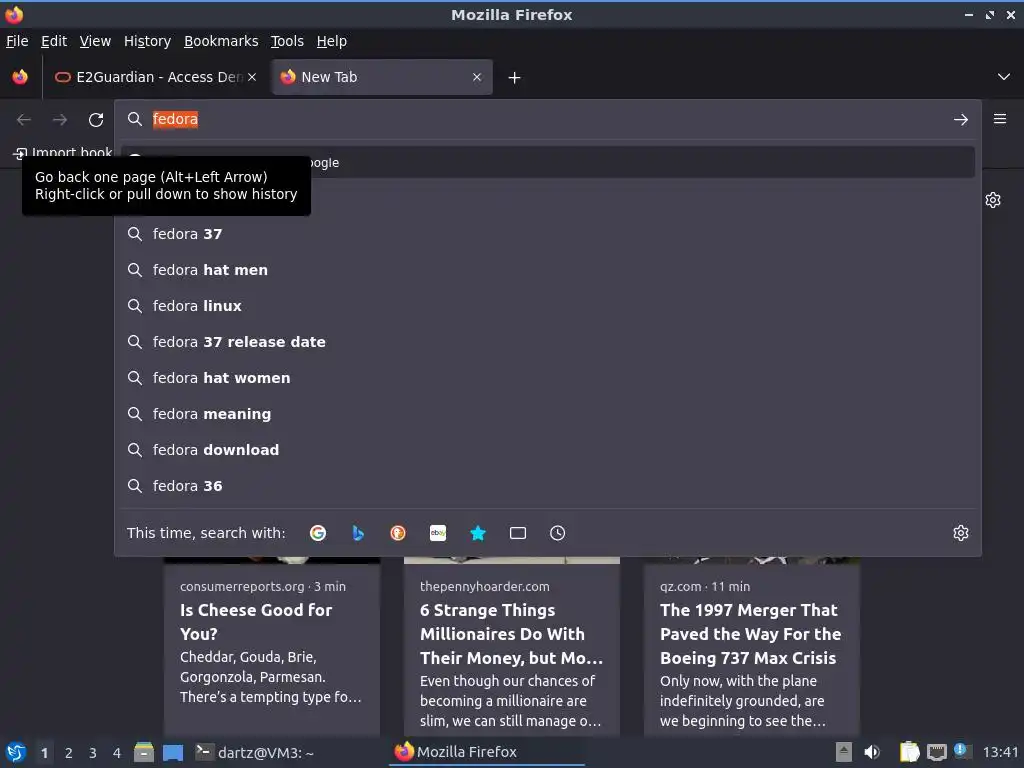Open 'Is Cheese Good for You?' article
The height and width of the screenshot is (768, 1024).
point(272,647)
